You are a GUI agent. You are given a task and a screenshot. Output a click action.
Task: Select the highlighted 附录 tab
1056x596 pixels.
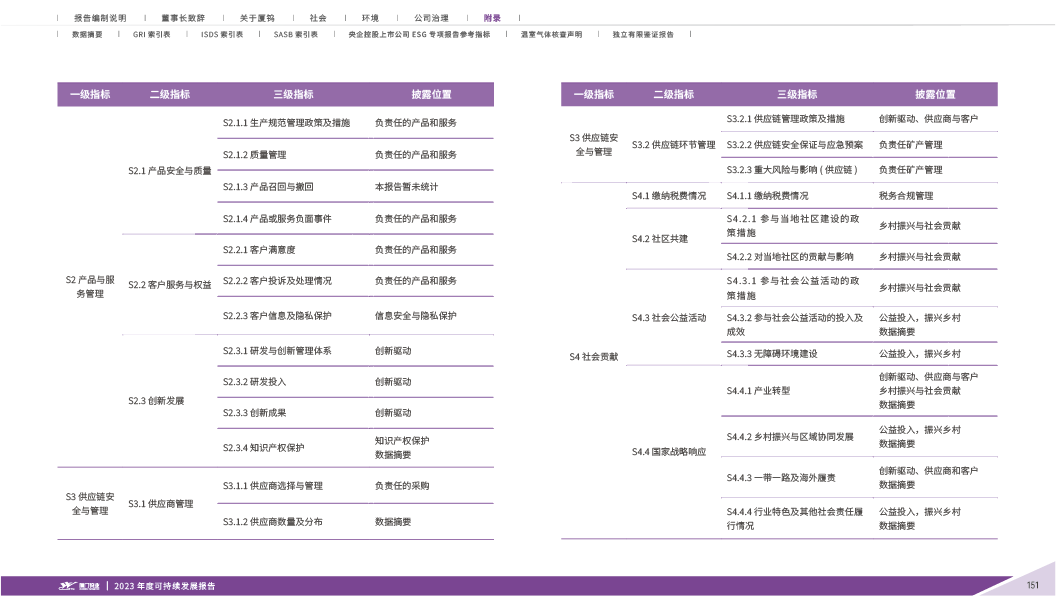[492, 18]
